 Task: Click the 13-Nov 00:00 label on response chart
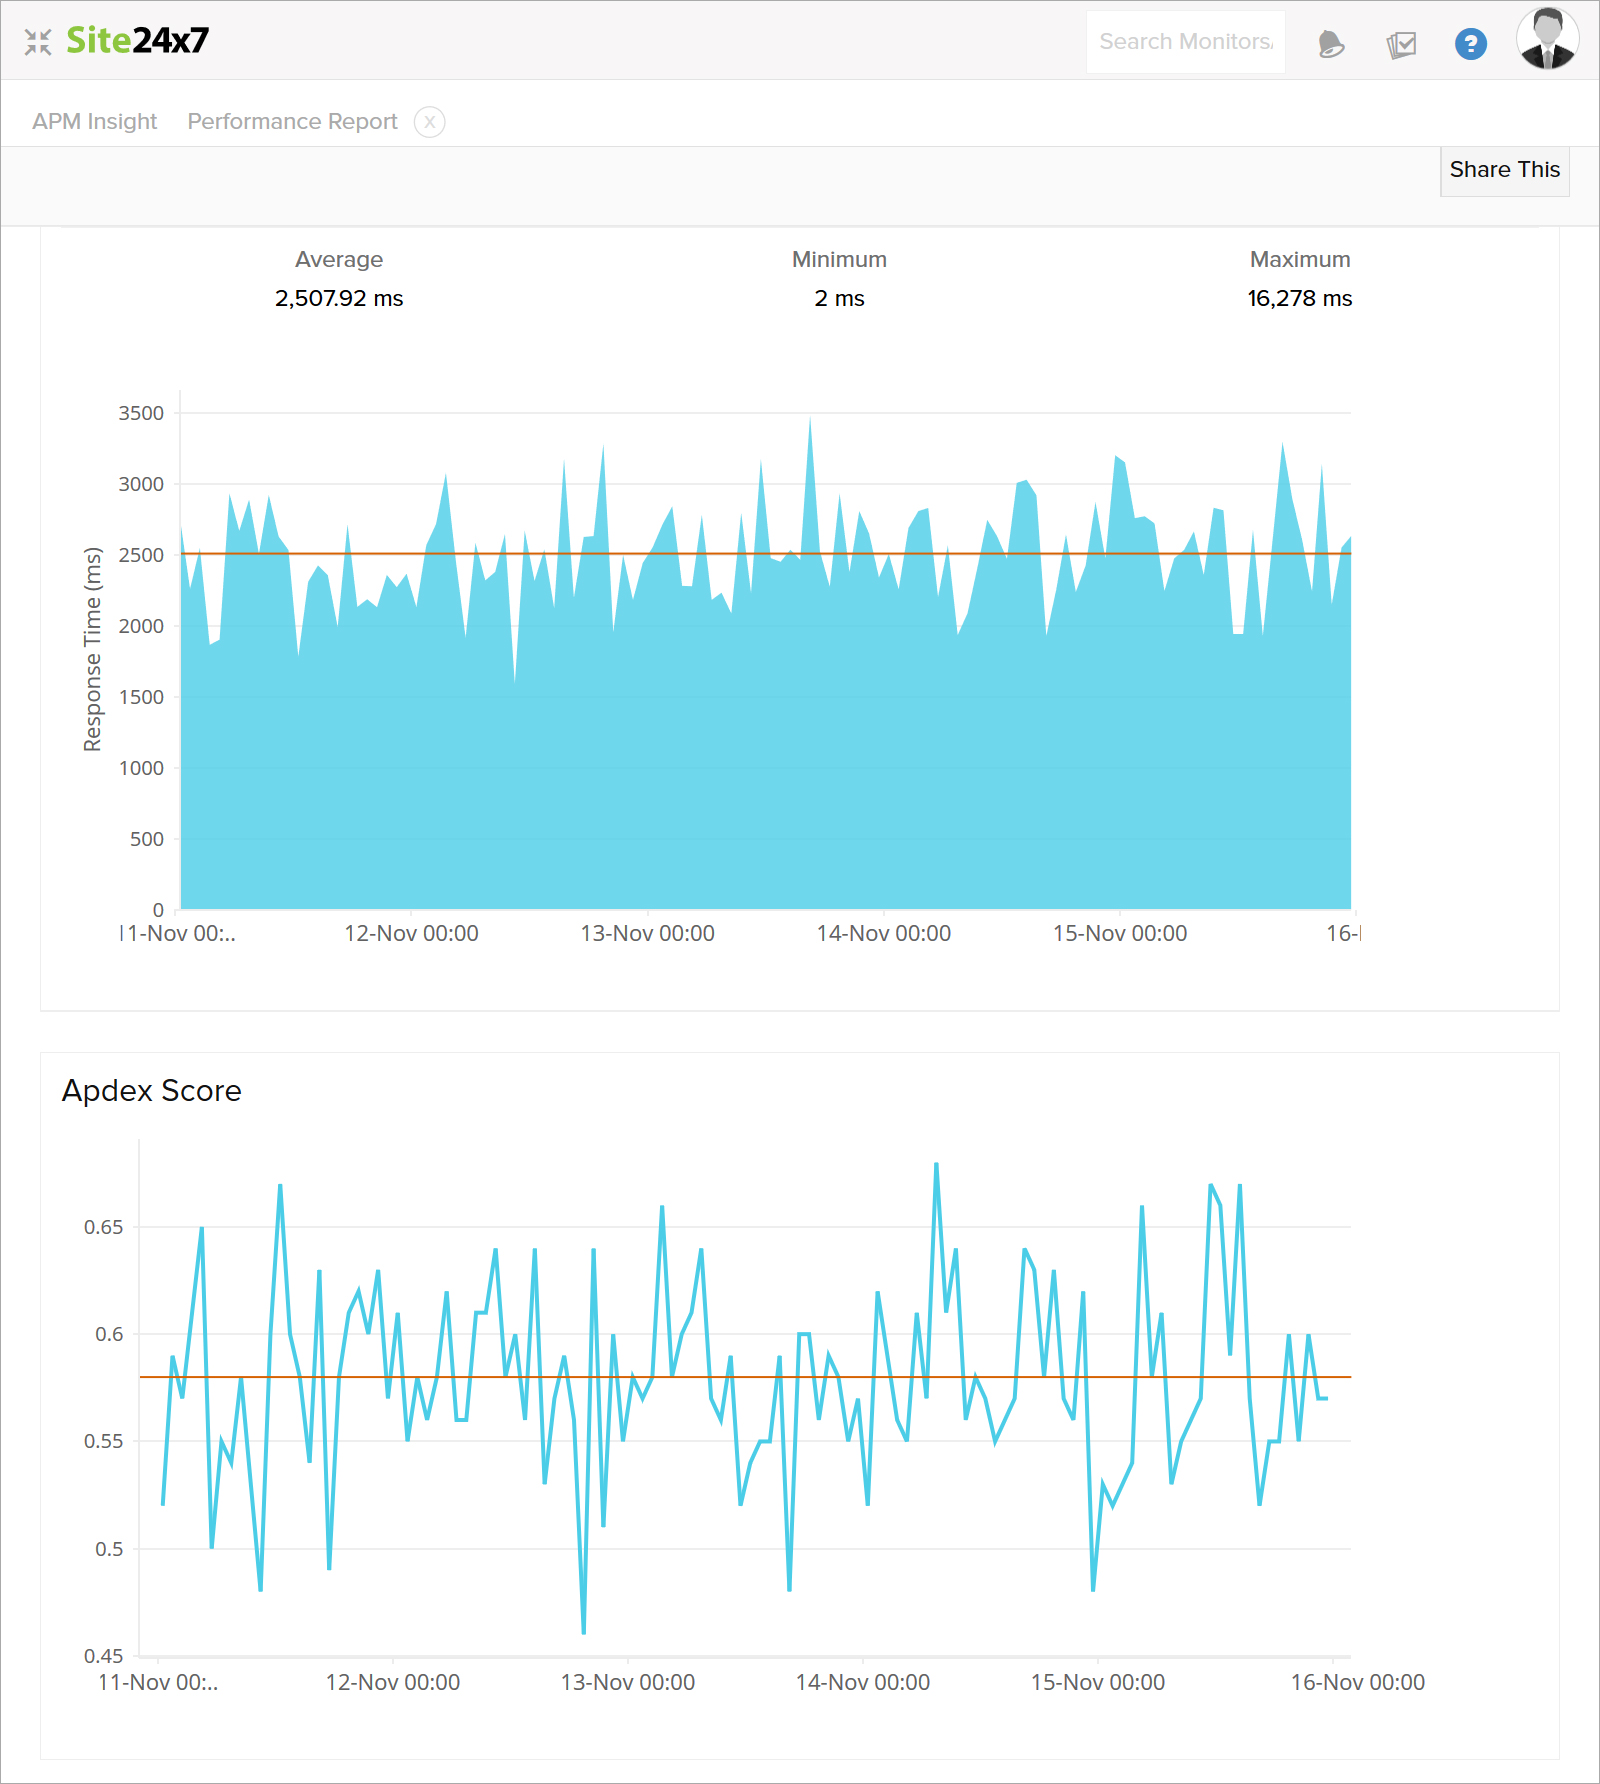[647, 933]
